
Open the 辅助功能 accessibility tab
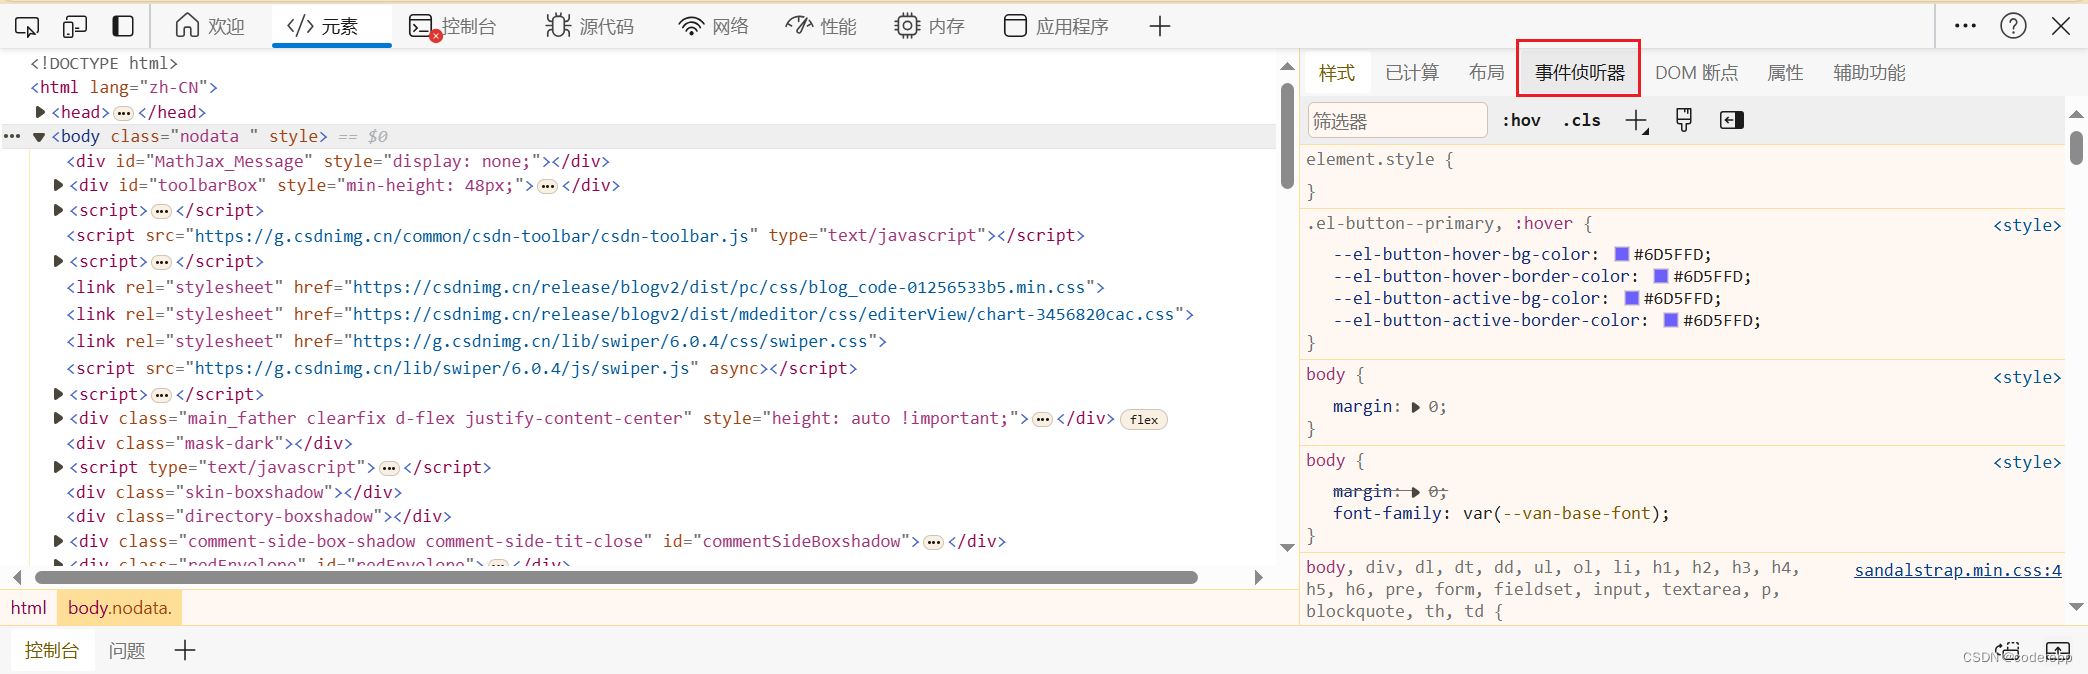point(1869,73)
